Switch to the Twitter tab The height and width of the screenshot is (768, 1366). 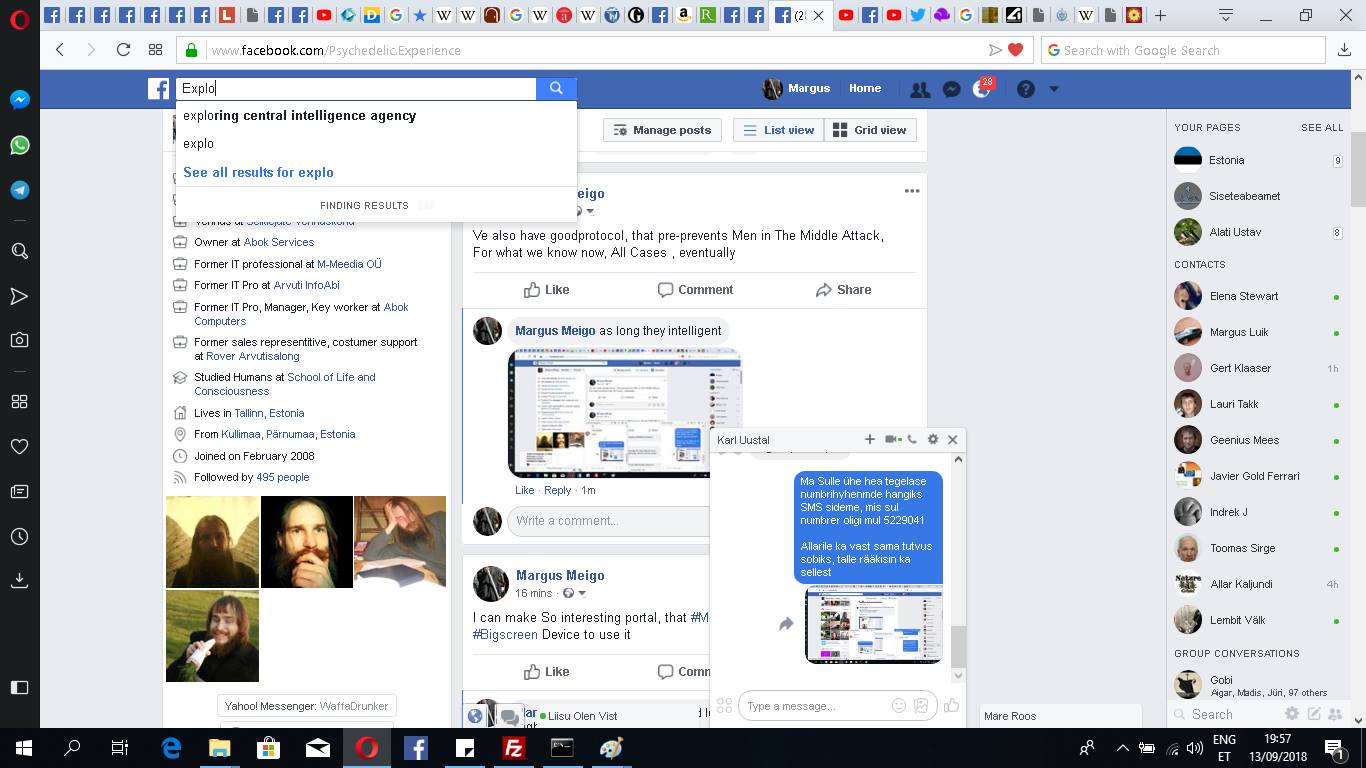917,15
